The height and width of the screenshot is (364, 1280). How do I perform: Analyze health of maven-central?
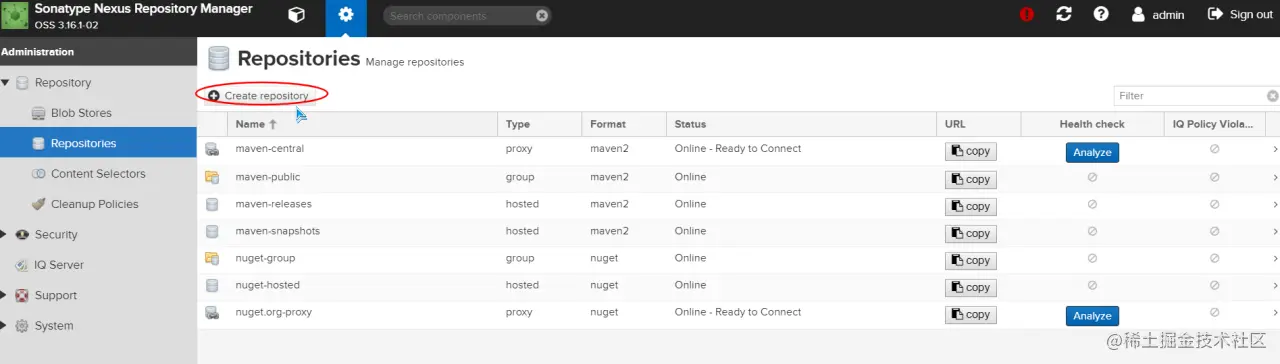1092,152
